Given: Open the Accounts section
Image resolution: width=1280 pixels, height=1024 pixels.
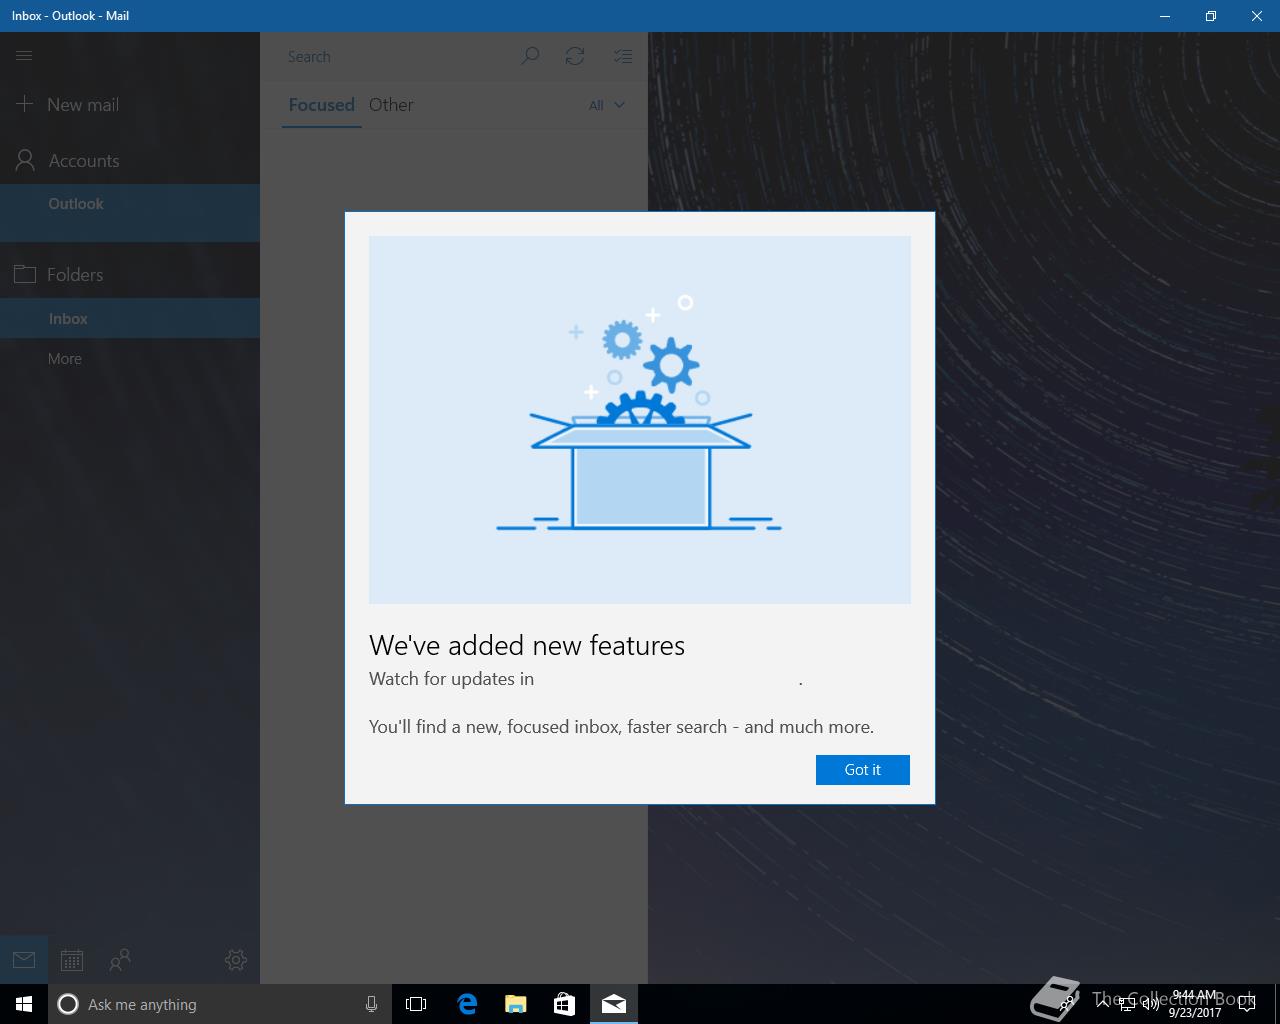Looking at the screenshot, I should 68,160.
